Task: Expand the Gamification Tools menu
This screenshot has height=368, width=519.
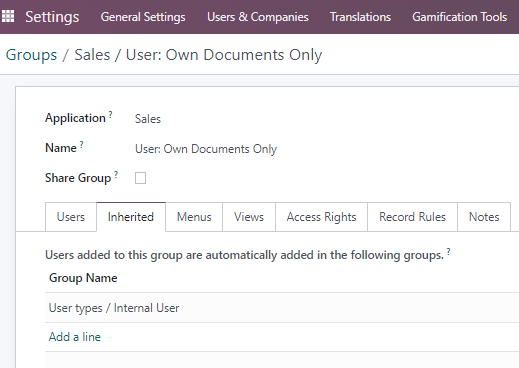Action: coord(460,17)
